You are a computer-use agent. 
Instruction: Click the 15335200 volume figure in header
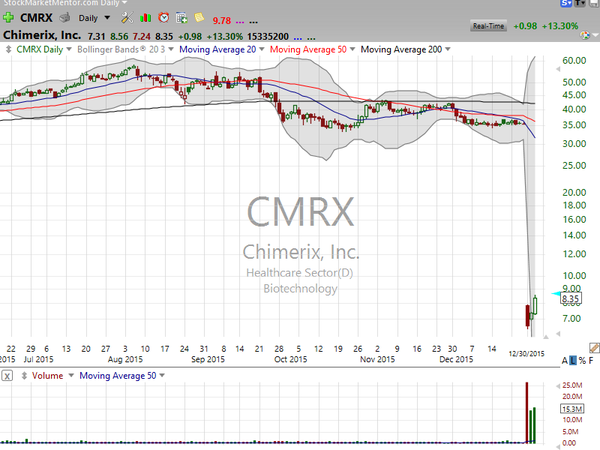point(268,36)
